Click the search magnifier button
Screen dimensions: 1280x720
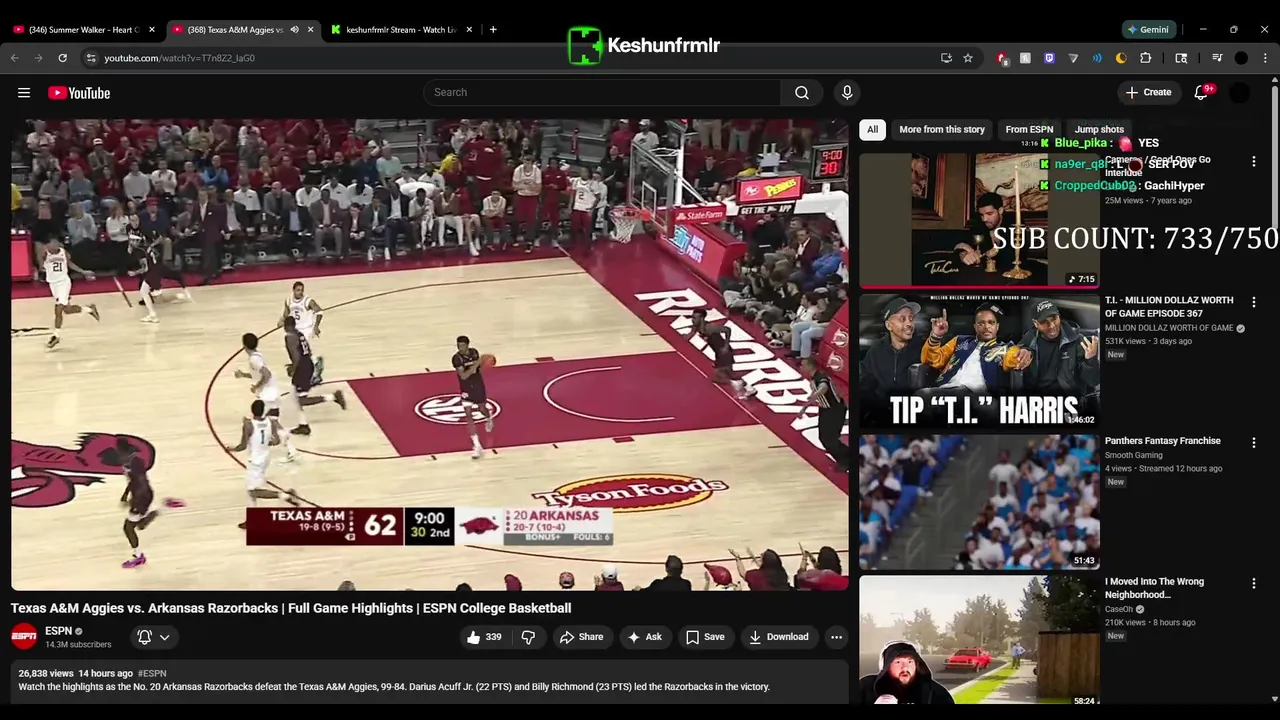click(x=802, y=93)
